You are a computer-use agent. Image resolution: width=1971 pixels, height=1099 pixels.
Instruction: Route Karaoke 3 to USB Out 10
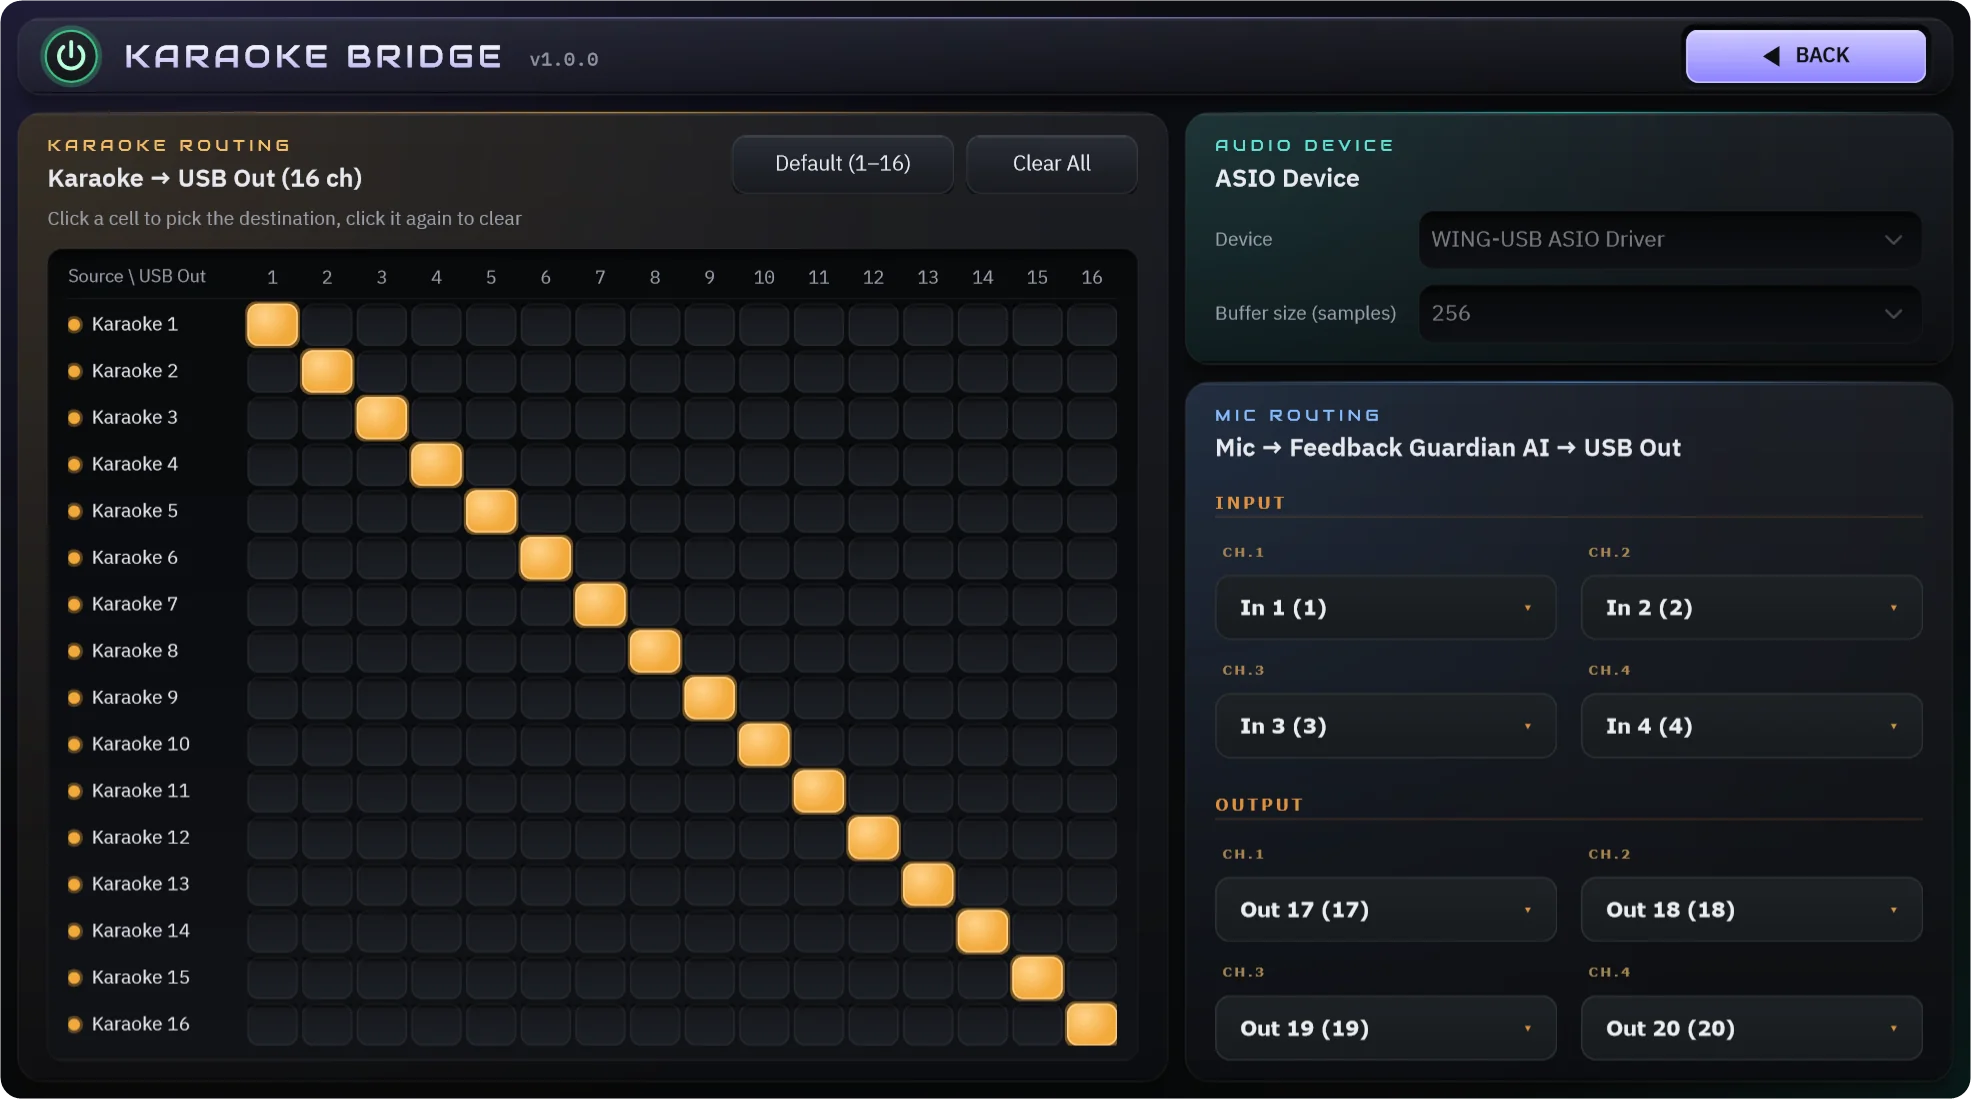click(x=764, y=418)
